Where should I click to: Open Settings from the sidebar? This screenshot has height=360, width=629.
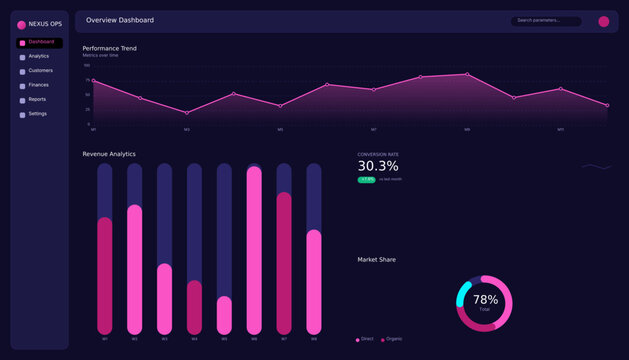click(39, 114)
